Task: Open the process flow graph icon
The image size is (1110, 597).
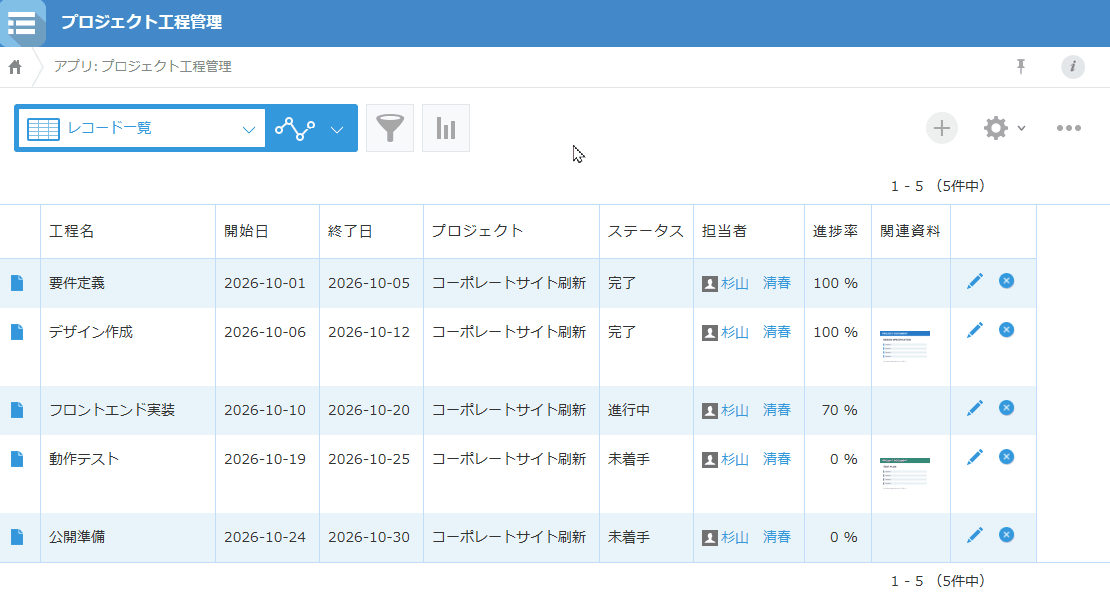Action: (295, 129)
